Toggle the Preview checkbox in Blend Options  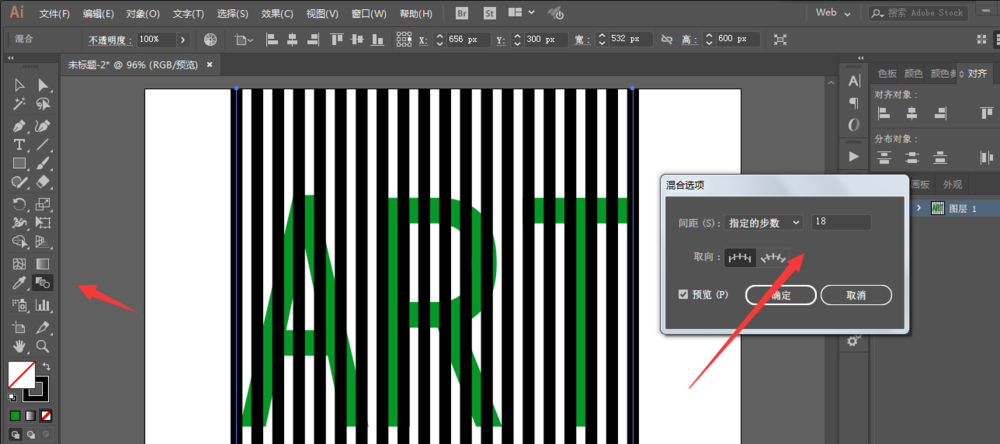tap(683, 294)
